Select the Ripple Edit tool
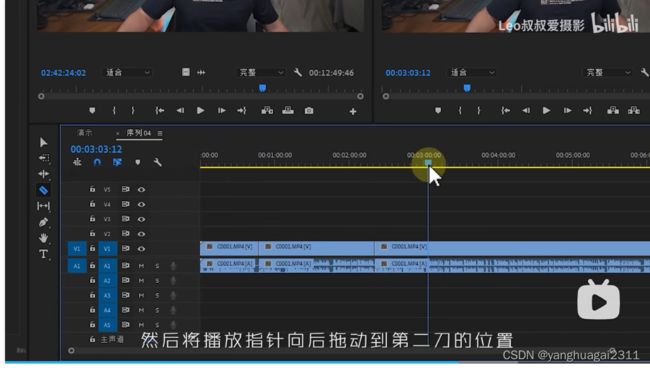Image resolution: width=650 pixels, height=368 pixels. tap(44, 174)
